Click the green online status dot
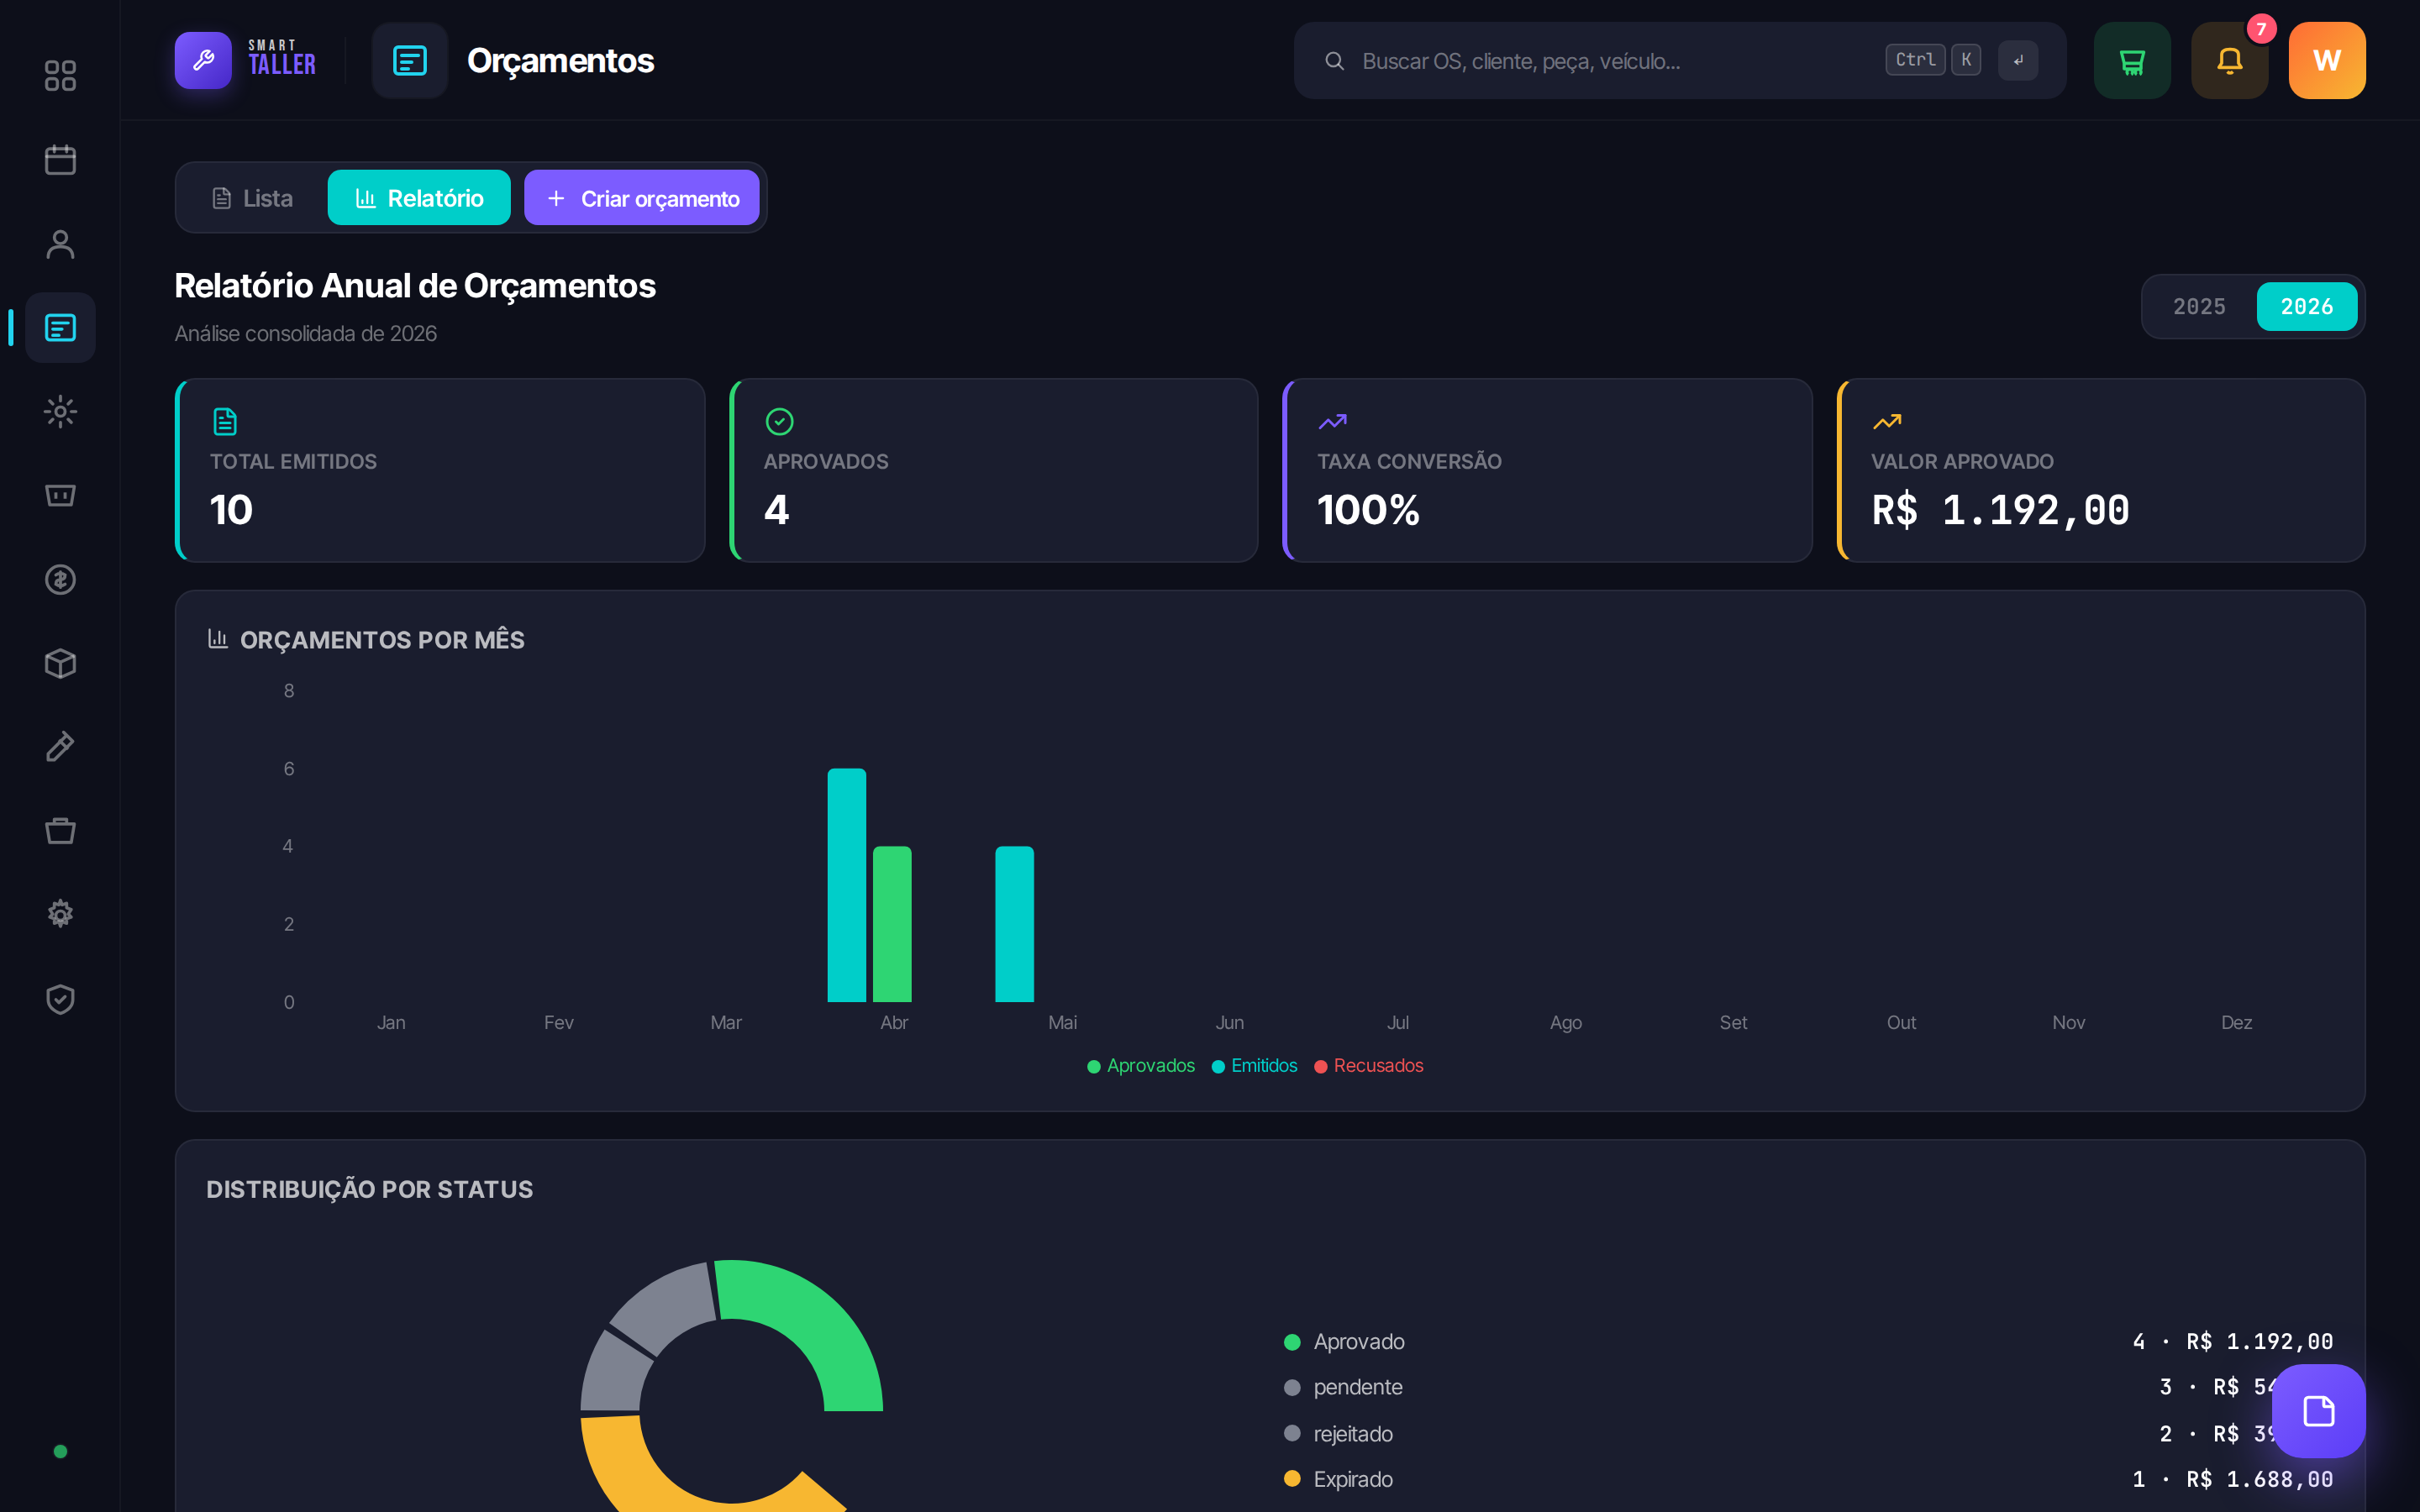This screenshot has width=2420, height=1512. (x=60, y=1451)
